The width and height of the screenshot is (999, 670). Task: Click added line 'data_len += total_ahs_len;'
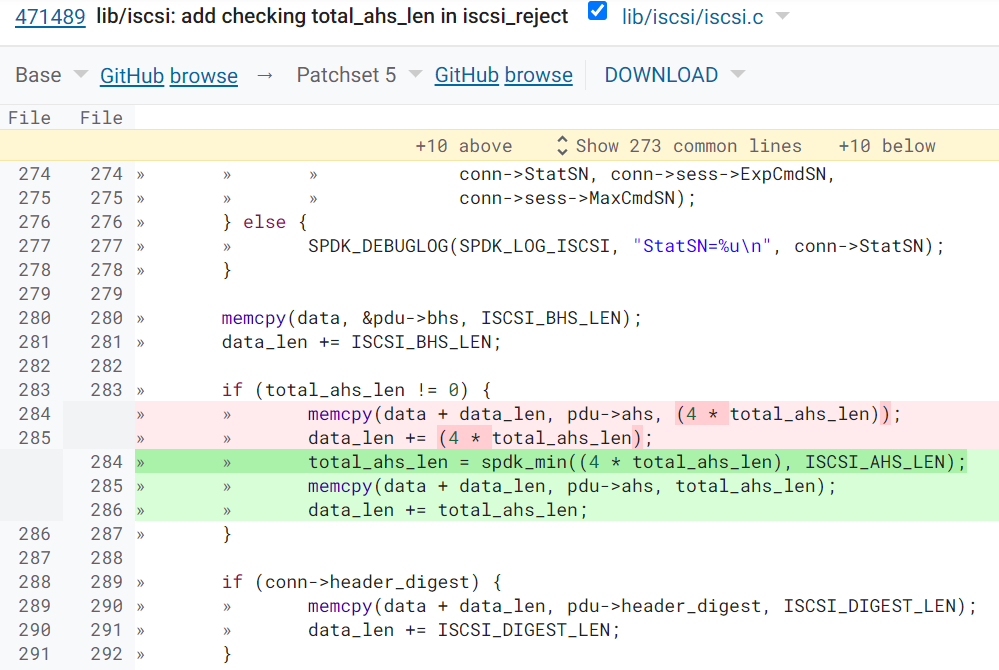[447, 510]
